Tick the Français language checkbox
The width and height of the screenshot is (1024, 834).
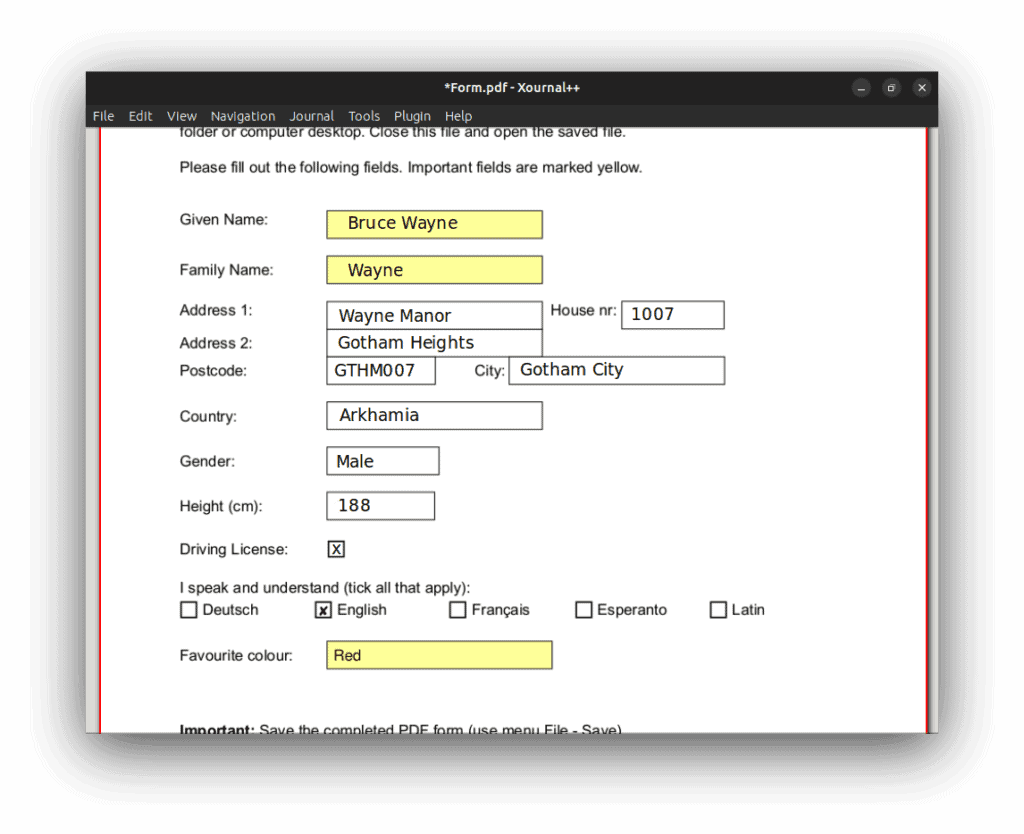click(458, 610)
